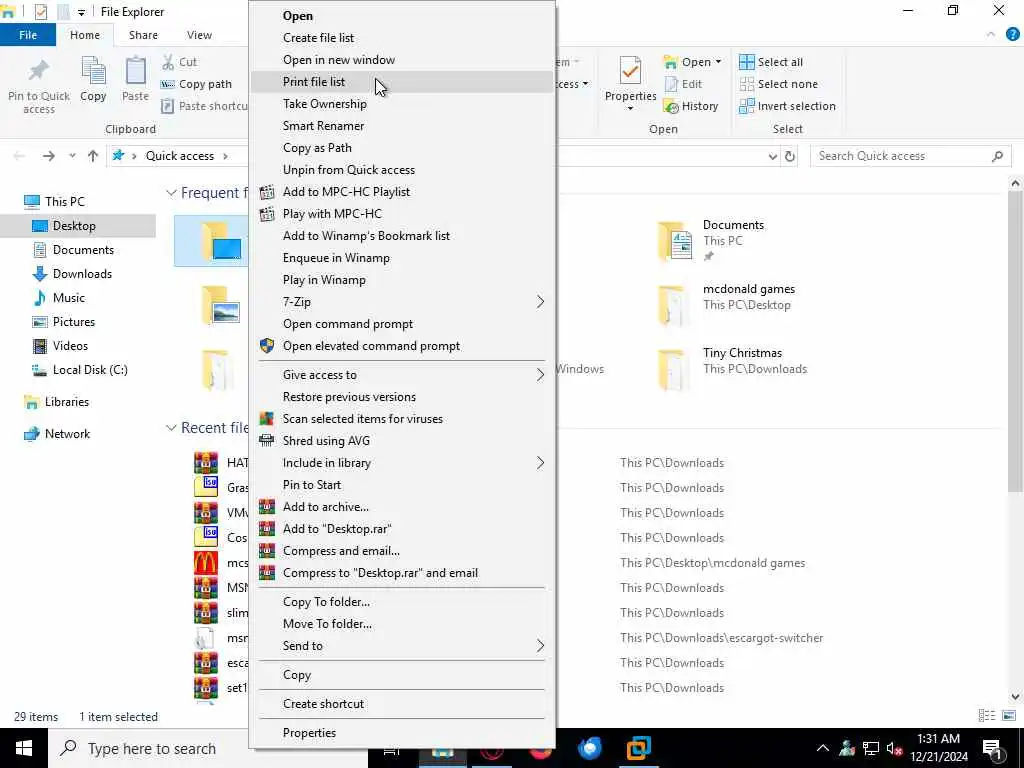Click Select none in ribbon
This screenshot has width=1024, height=768.
[x=778, y=84]
